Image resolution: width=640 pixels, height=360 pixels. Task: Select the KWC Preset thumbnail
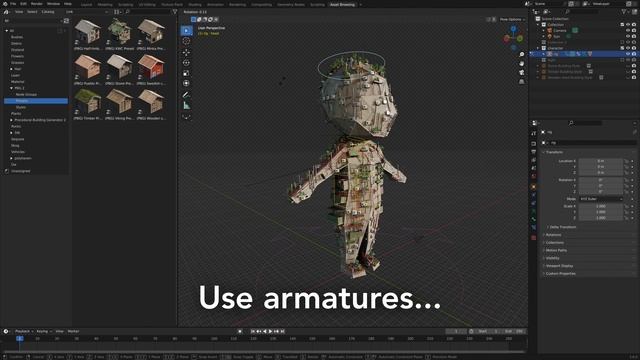click(119, 32)
